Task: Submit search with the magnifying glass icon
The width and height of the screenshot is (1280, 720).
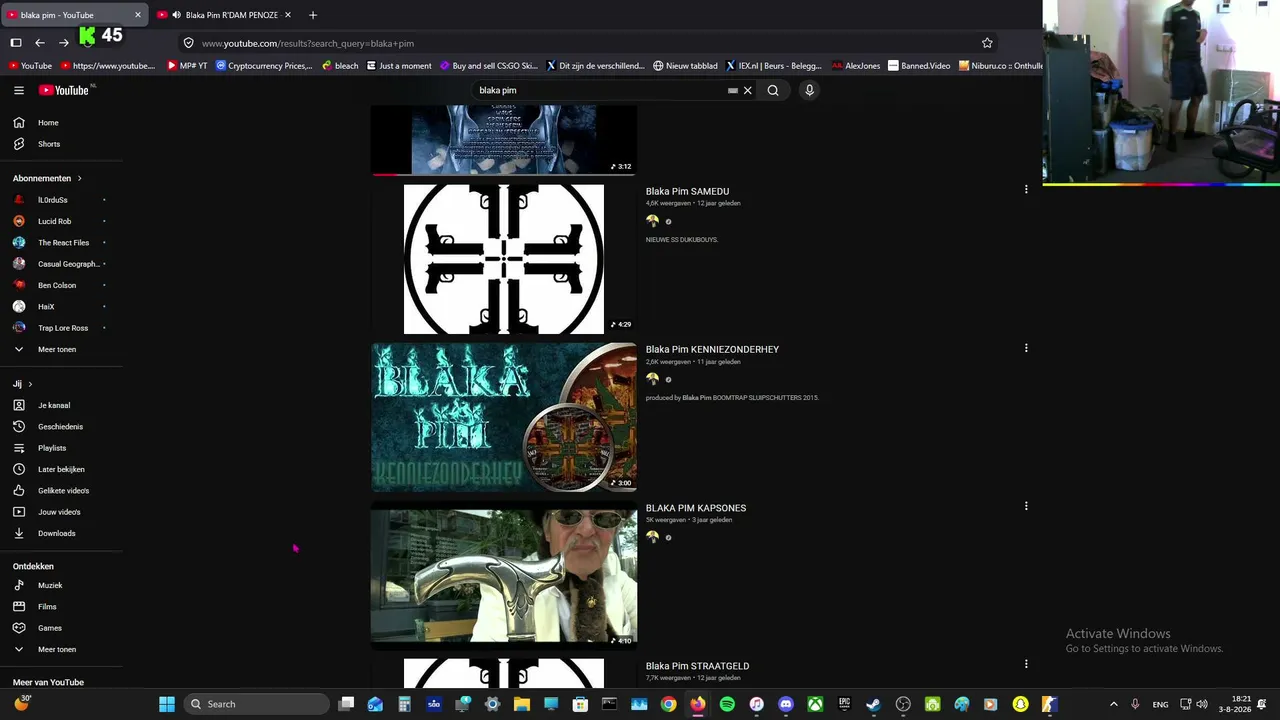Action: [773, 90]
